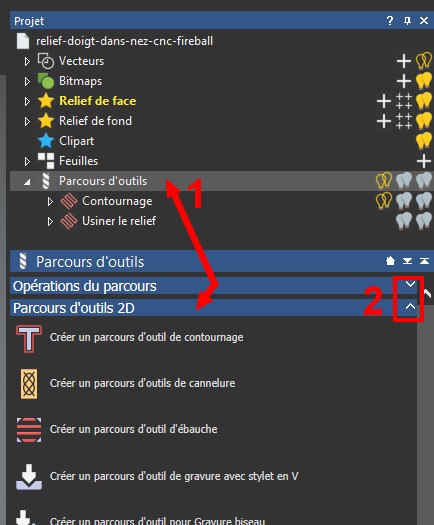The image size is (434, 525).
Task: Open Projet panel help question mark
Action: click(x=390, y=21)
